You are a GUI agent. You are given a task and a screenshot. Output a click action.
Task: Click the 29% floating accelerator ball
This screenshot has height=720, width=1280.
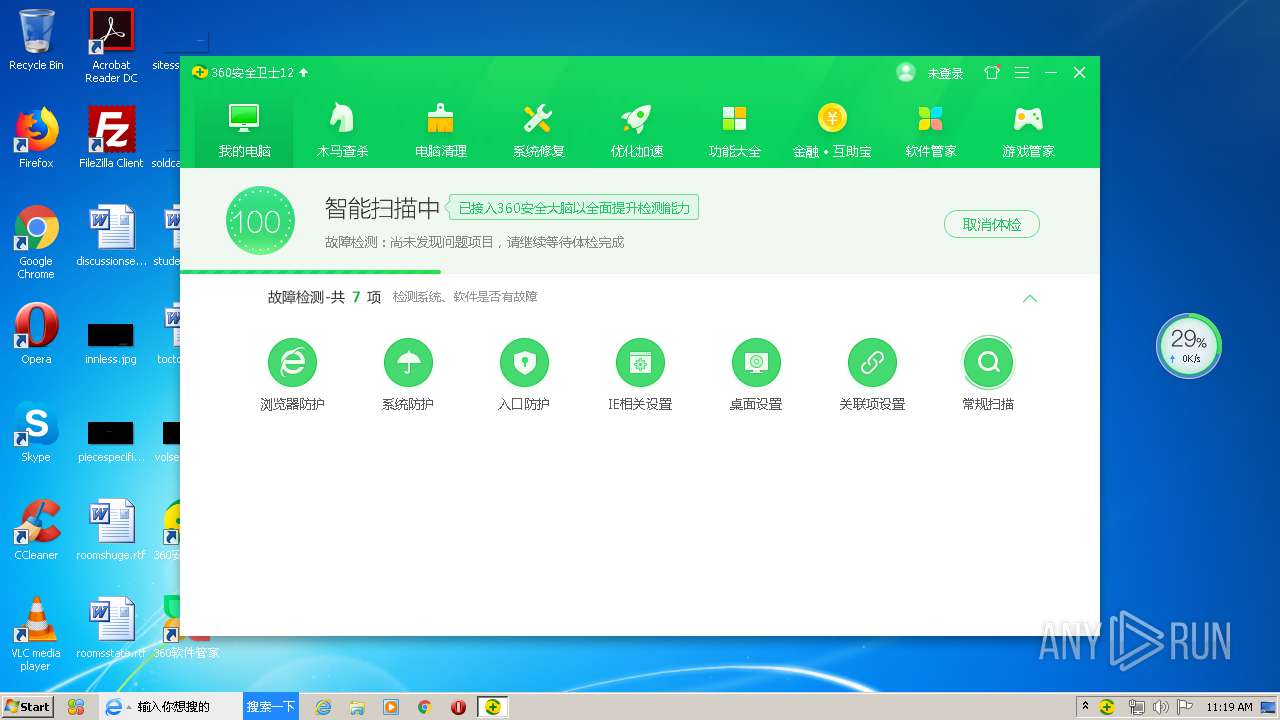(x=1189, y=345)
